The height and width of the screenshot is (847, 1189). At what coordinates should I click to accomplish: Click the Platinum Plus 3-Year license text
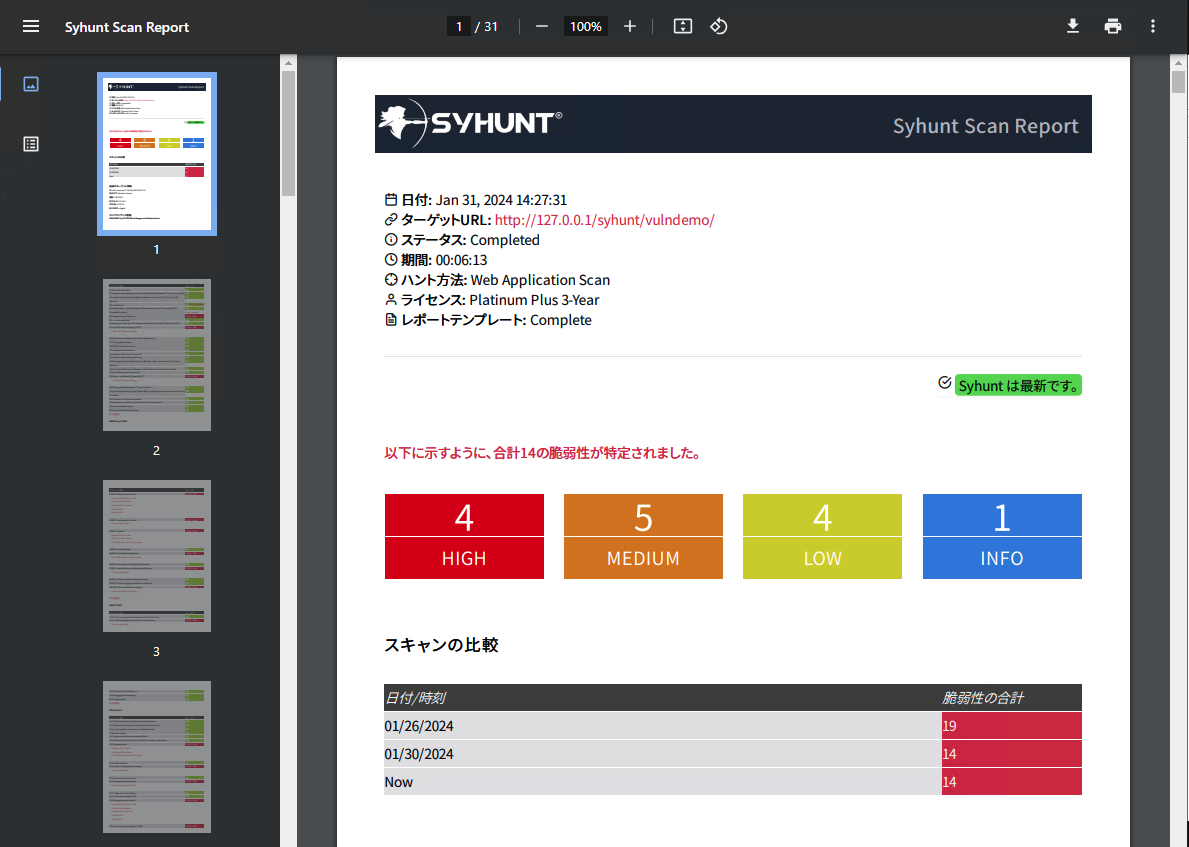534,300
